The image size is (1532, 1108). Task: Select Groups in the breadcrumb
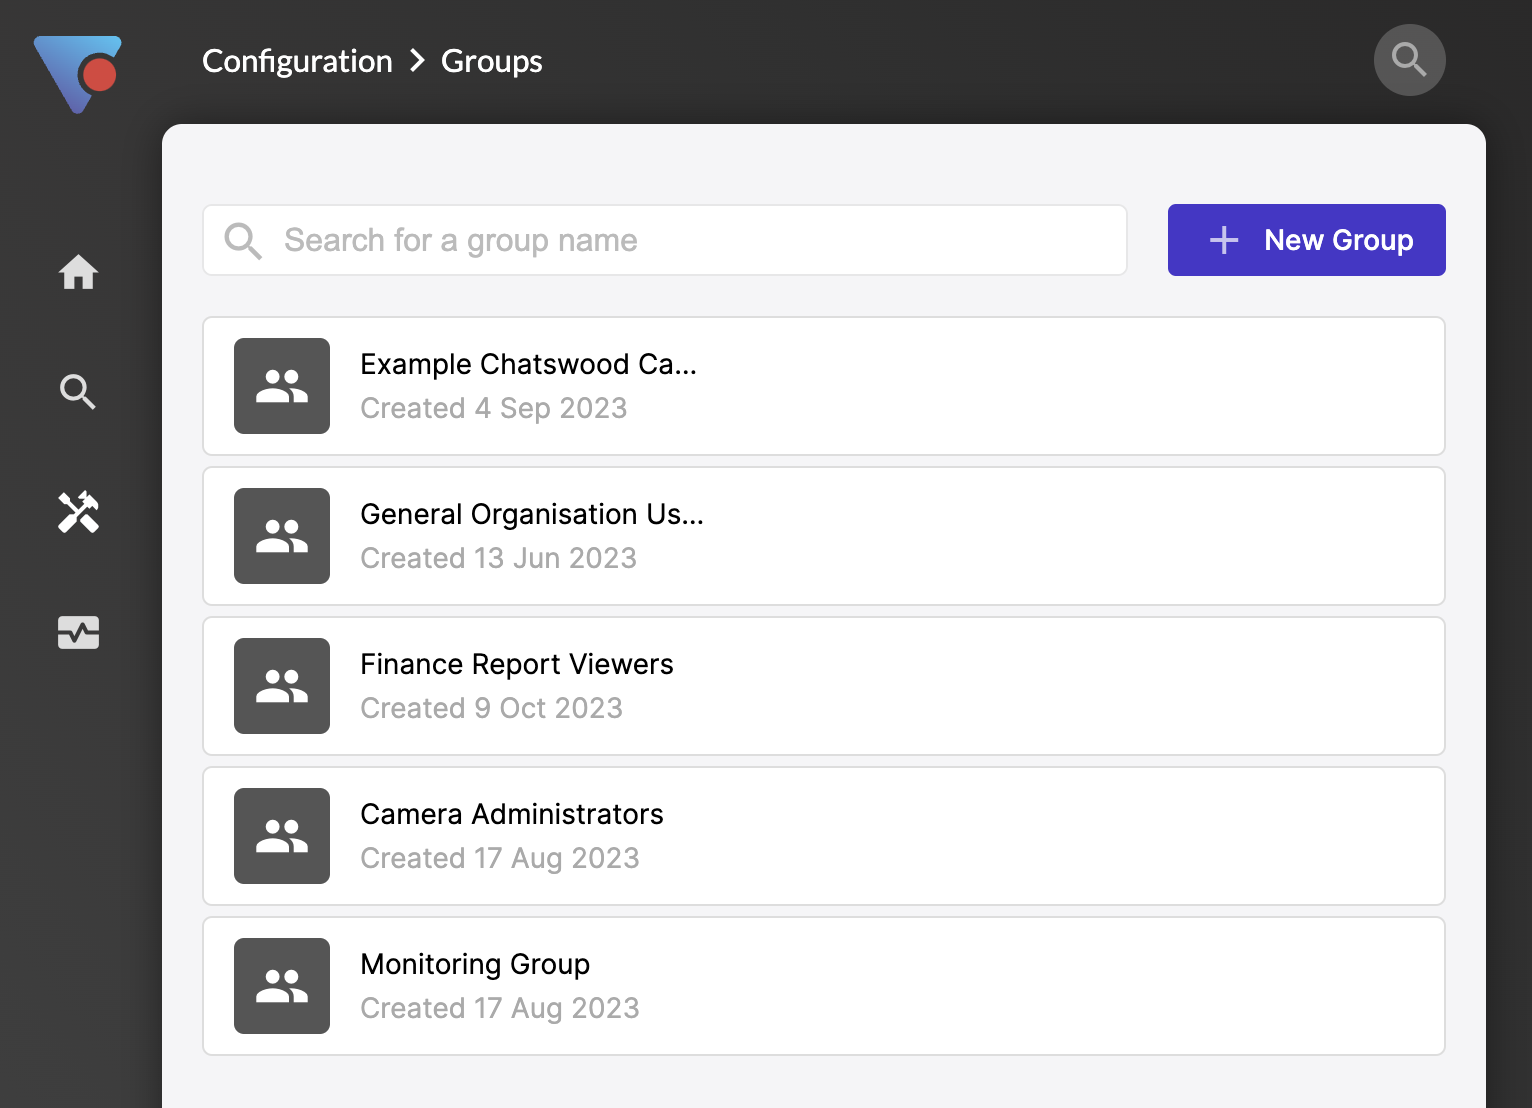pos(491,61)
